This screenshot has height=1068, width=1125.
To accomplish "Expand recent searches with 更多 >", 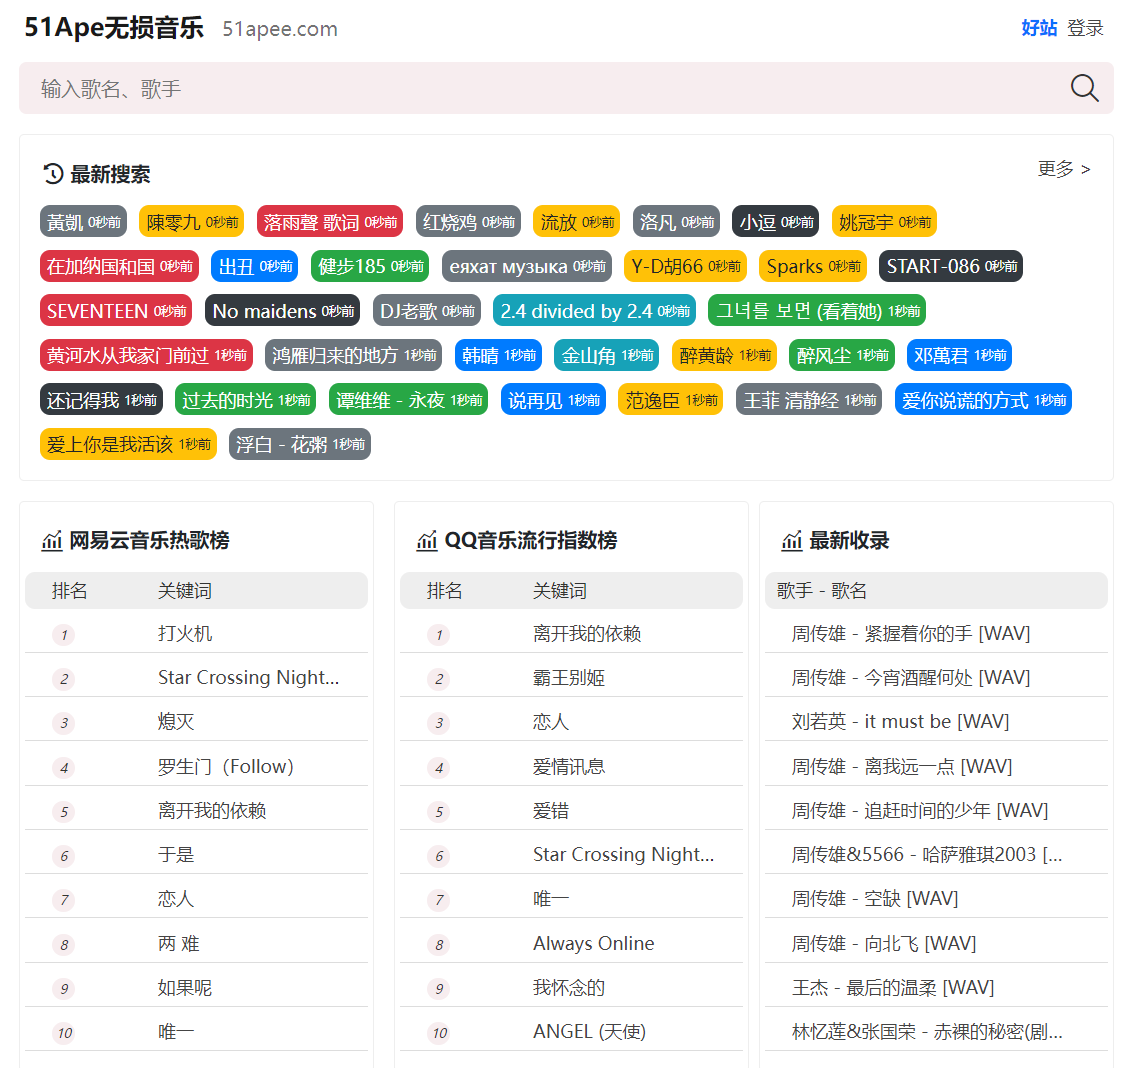I will pos(1063,169).
